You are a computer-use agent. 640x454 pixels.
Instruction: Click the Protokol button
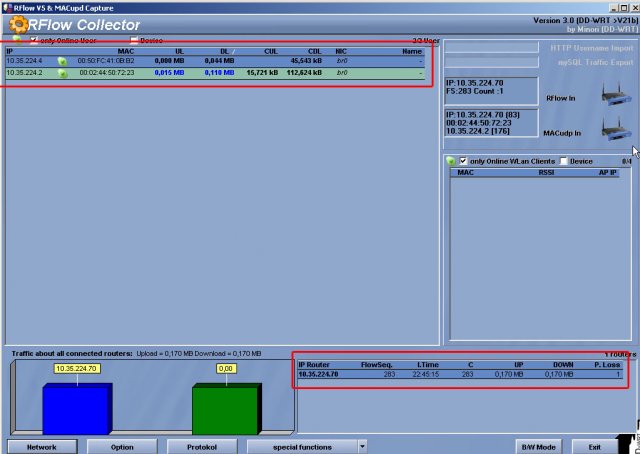click(x=202, y=446)
